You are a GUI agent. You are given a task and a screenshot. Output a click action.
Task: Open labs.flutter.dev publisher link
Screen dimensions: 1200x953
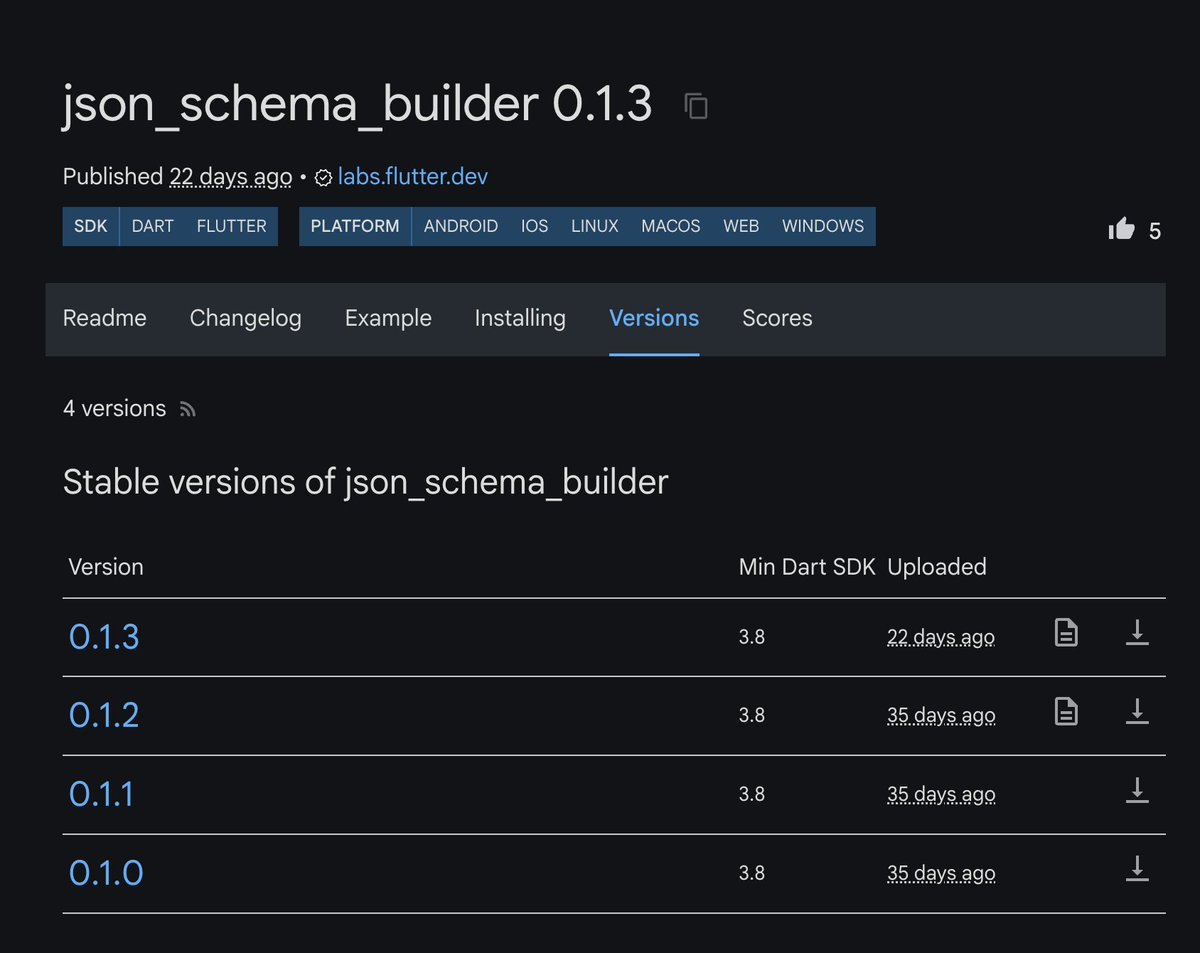413,177
